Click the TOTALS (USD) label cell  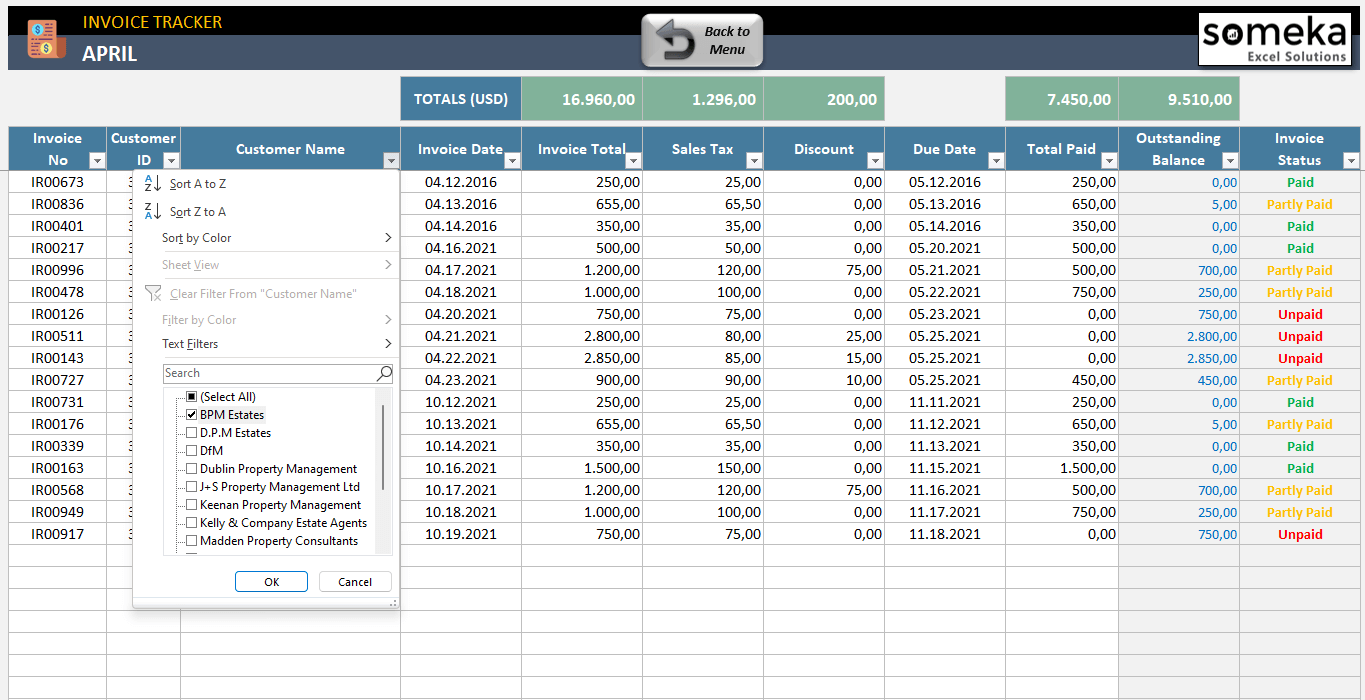461,99
